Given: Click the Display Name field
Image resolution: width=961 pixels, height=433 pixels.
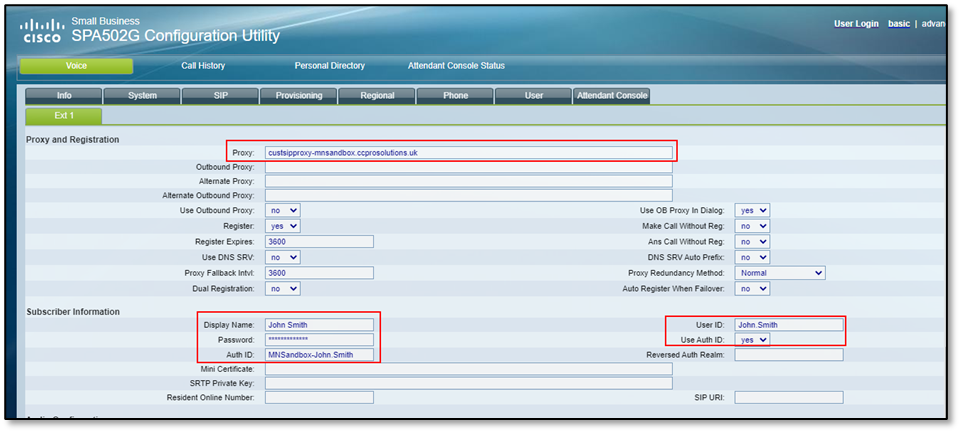Looking at the screenshot, I should [319, 325].
